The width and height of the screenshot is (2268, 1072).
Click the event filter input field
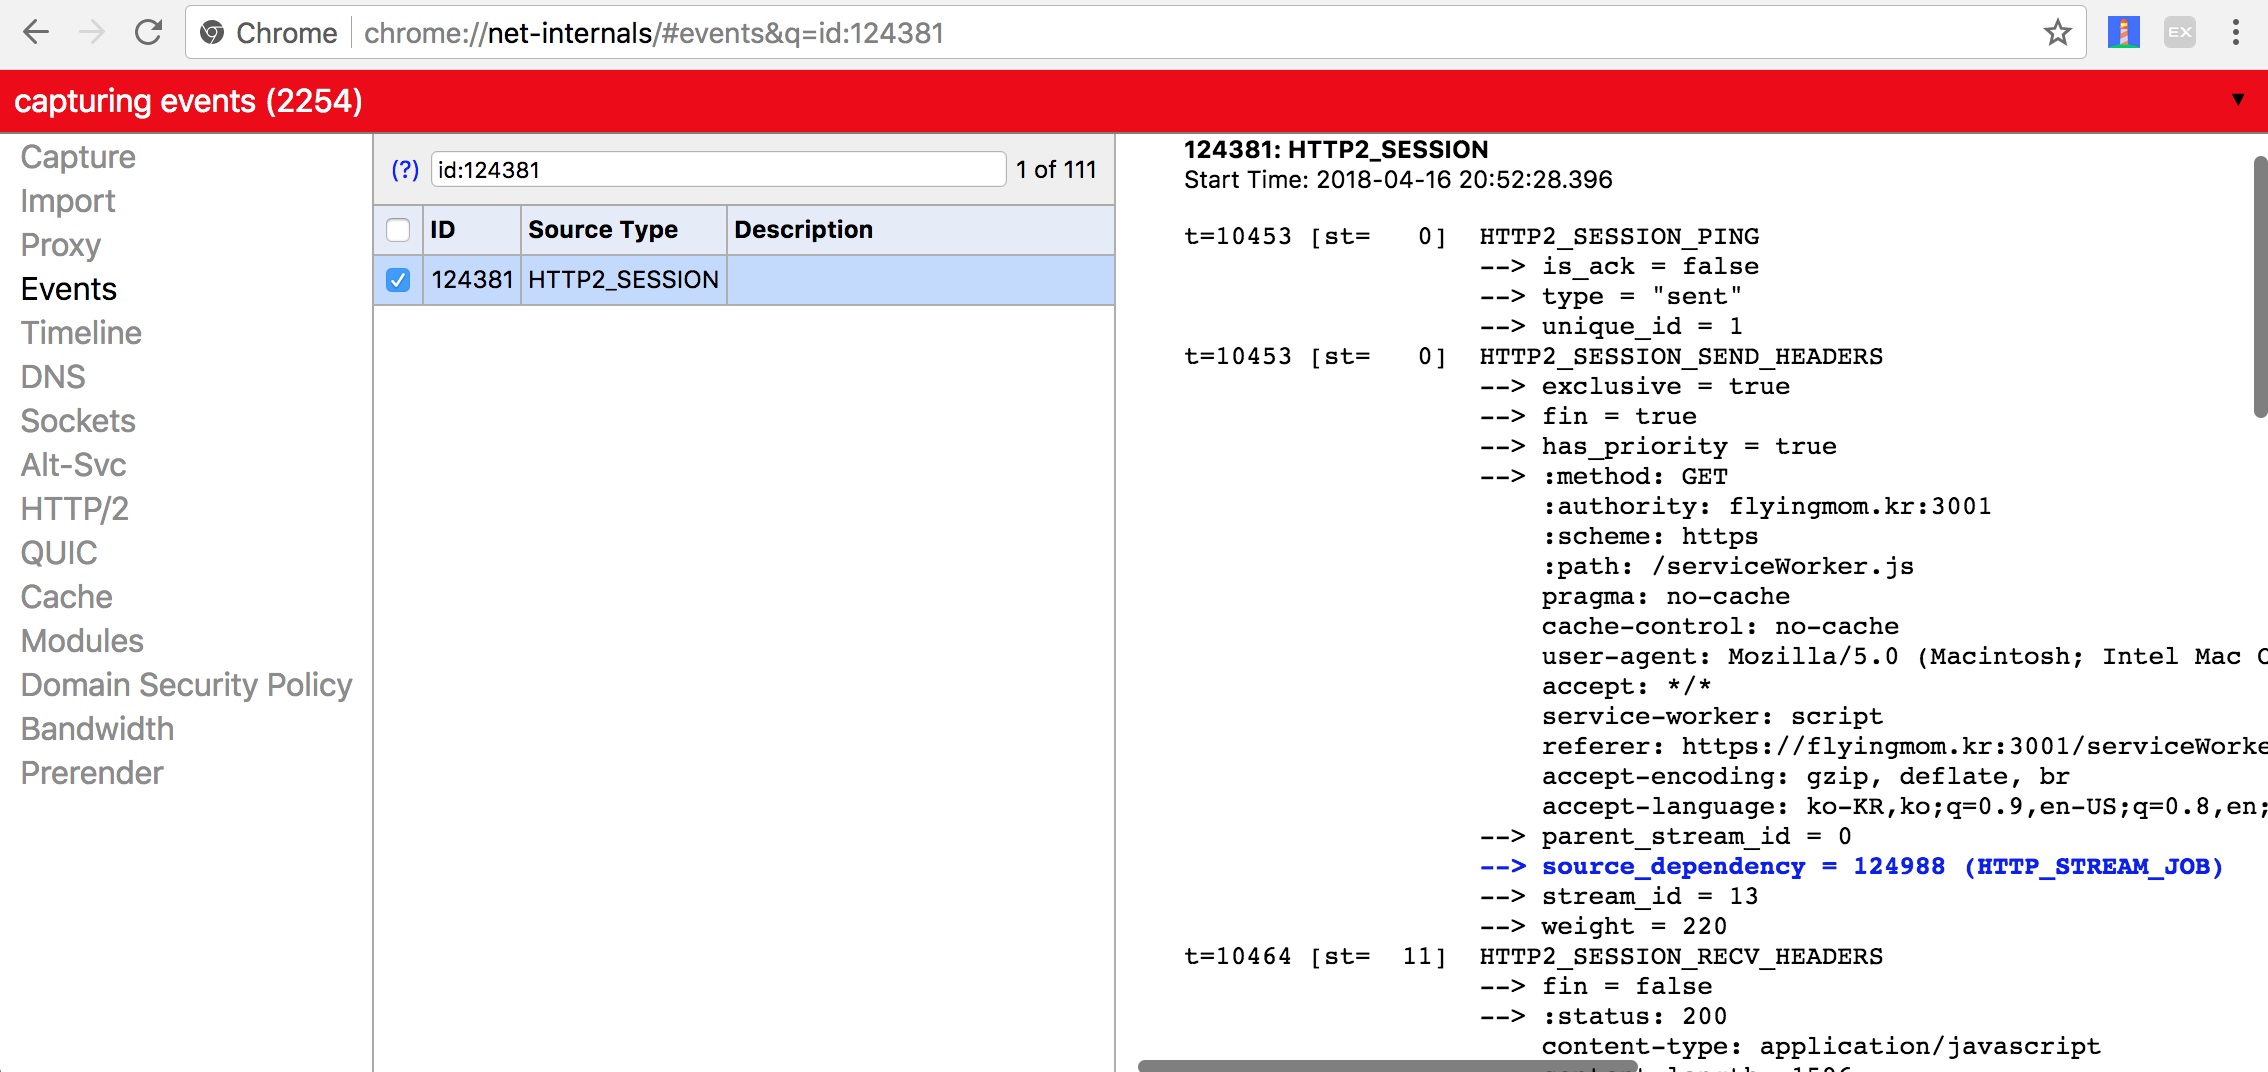tap(718, 170)
